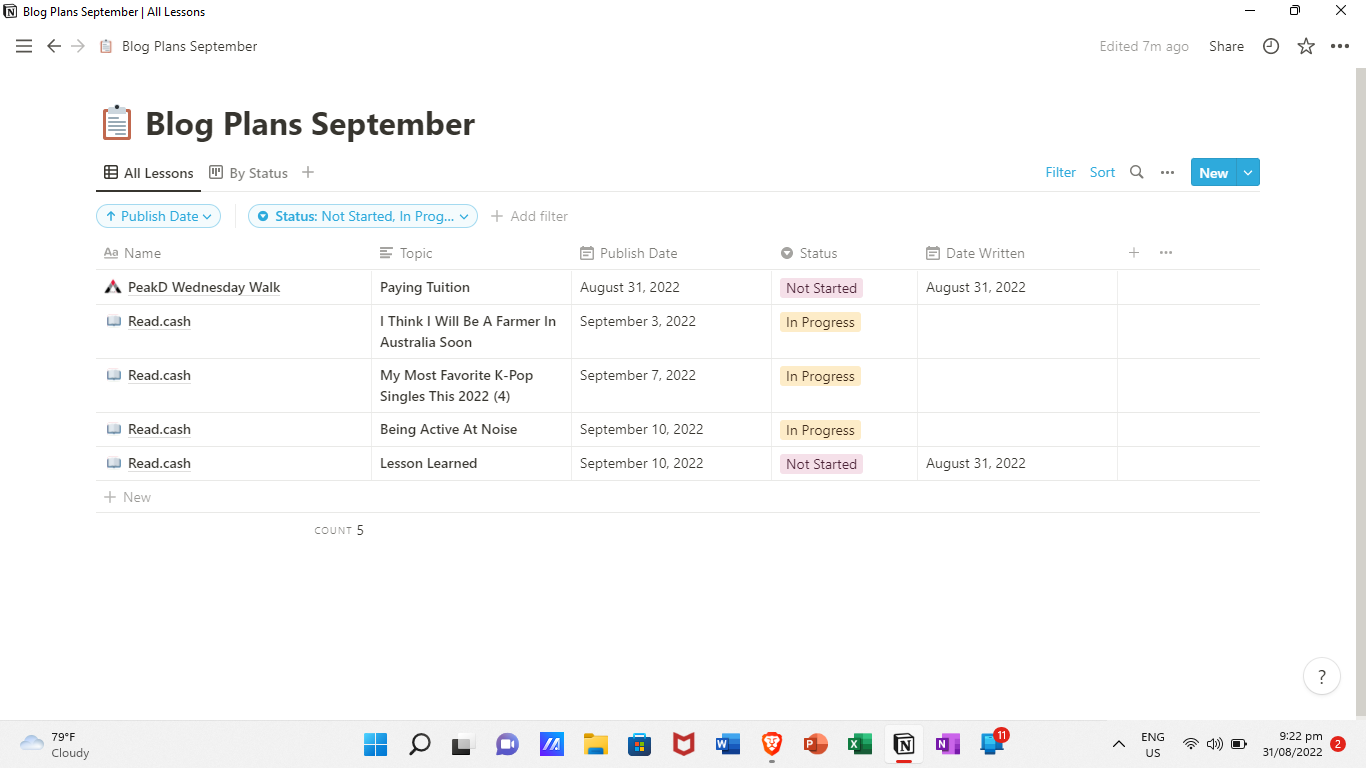Image resolution: width=1366 pixels, height=768 pixels.
Task: Select the September 7, 2022 date cell
Action: [x=671, y=385]
